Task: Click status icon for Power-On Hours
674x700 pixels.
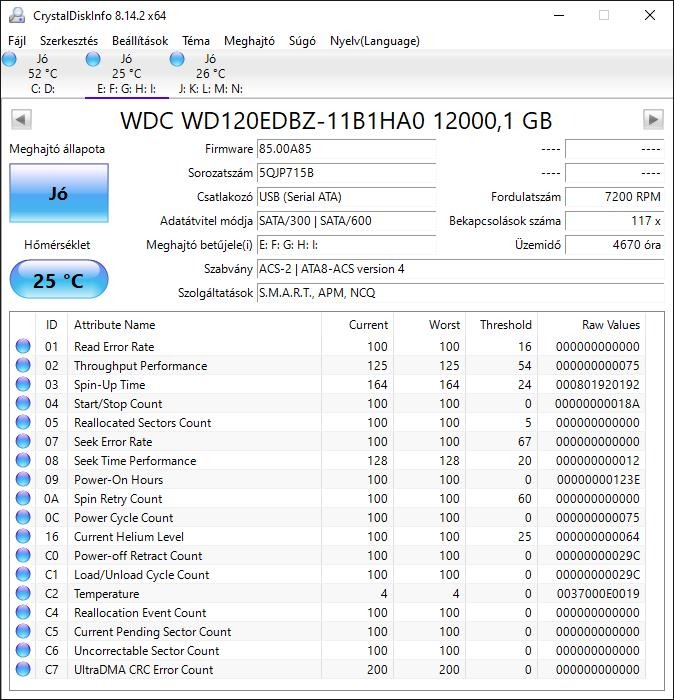Action: click(23, 479)
